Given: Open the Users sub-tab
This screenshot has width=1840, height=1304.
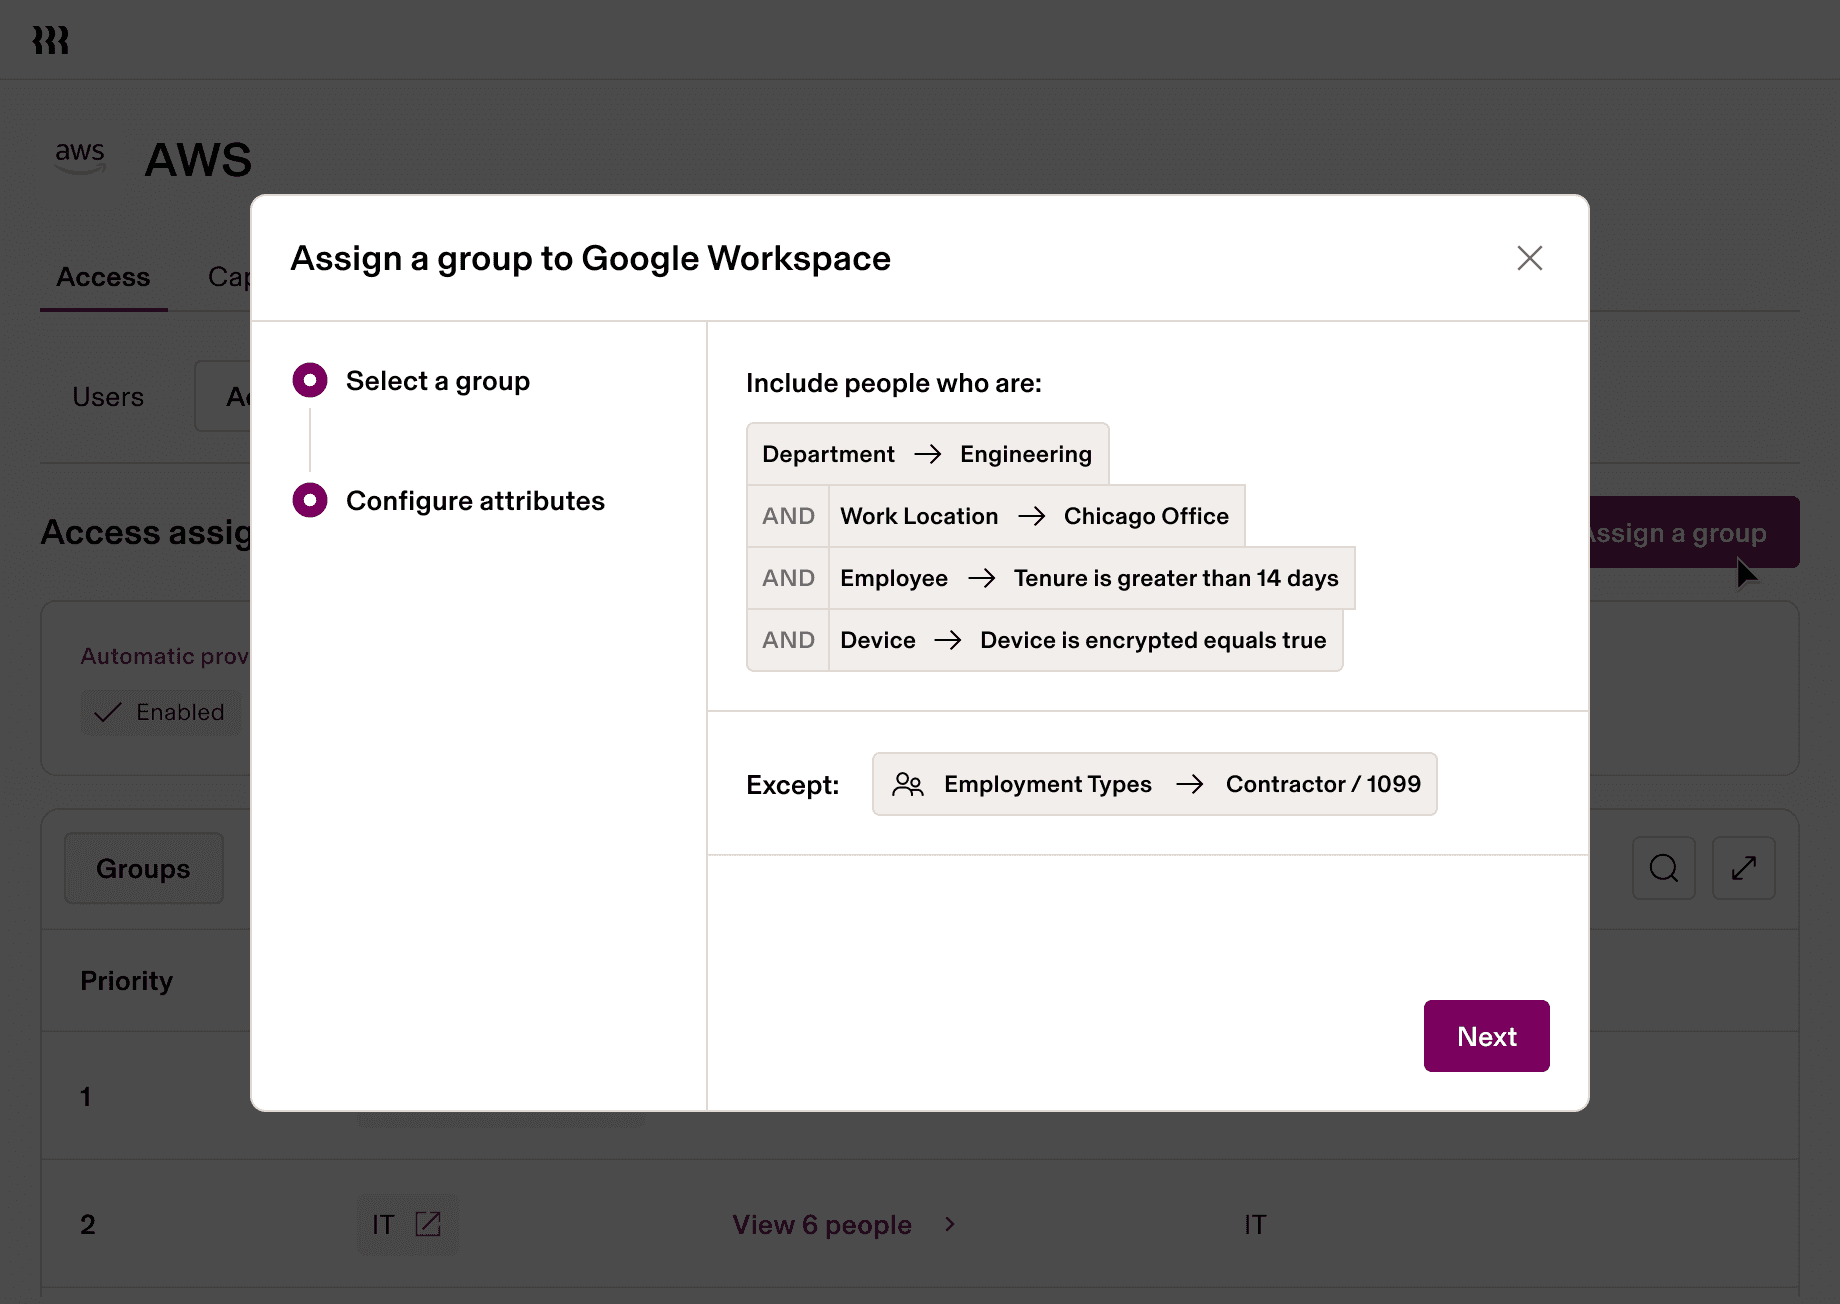Looking at the screenshot, I should (x=108, y=397).
